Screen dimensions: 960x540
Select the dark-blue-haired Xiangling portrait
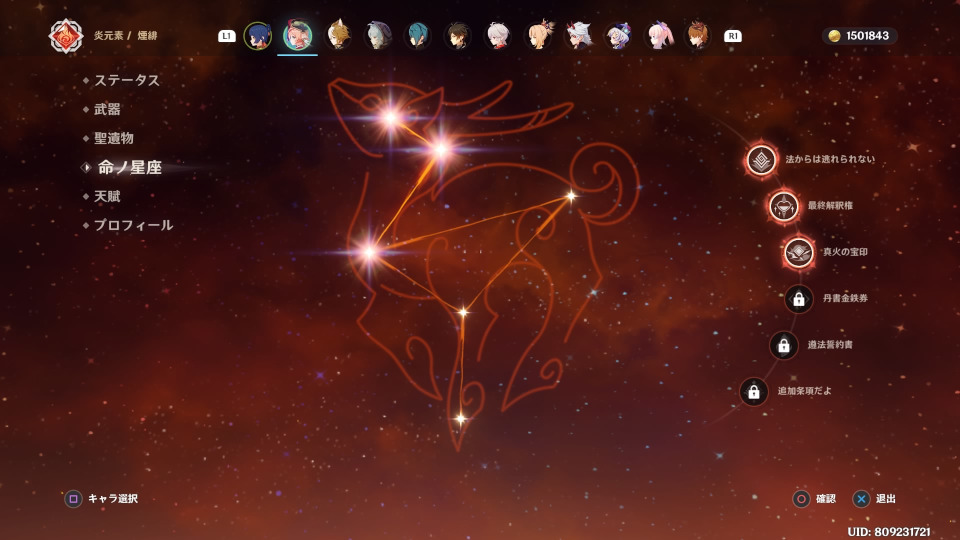click(258, 36)
